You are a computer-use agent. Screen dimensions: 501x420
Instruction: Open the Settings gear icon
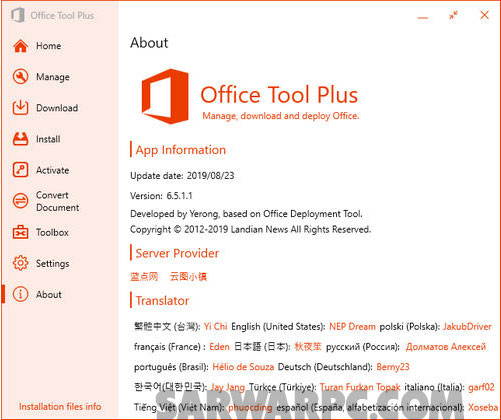[20, 263]
